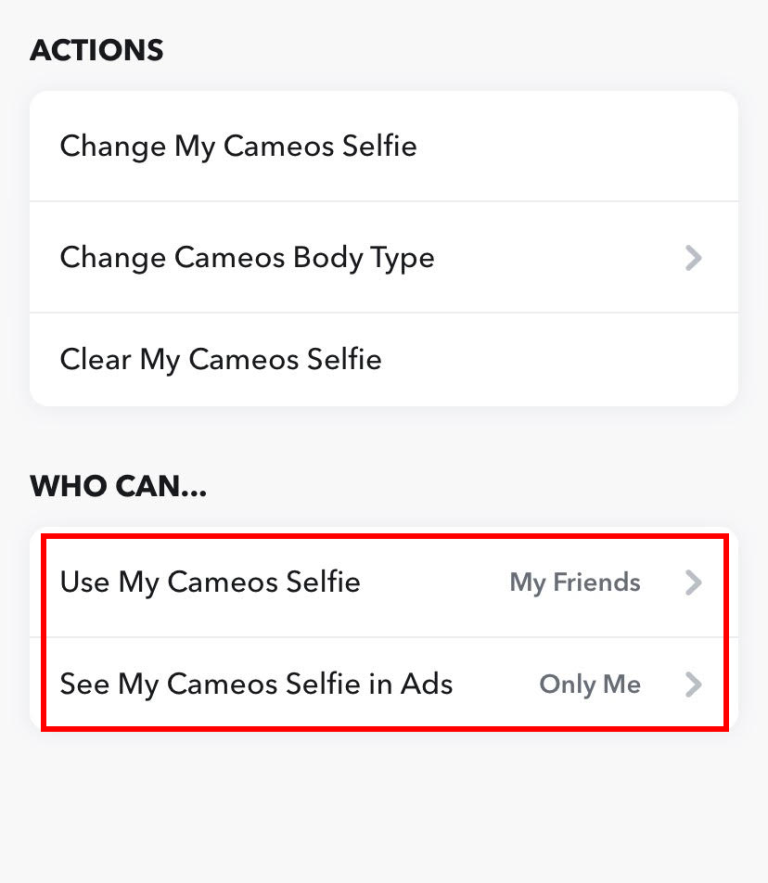Change the Only Me ads audience setting
Image resolution: width=768 pixels, height=883 pixels.
point(590,684)
